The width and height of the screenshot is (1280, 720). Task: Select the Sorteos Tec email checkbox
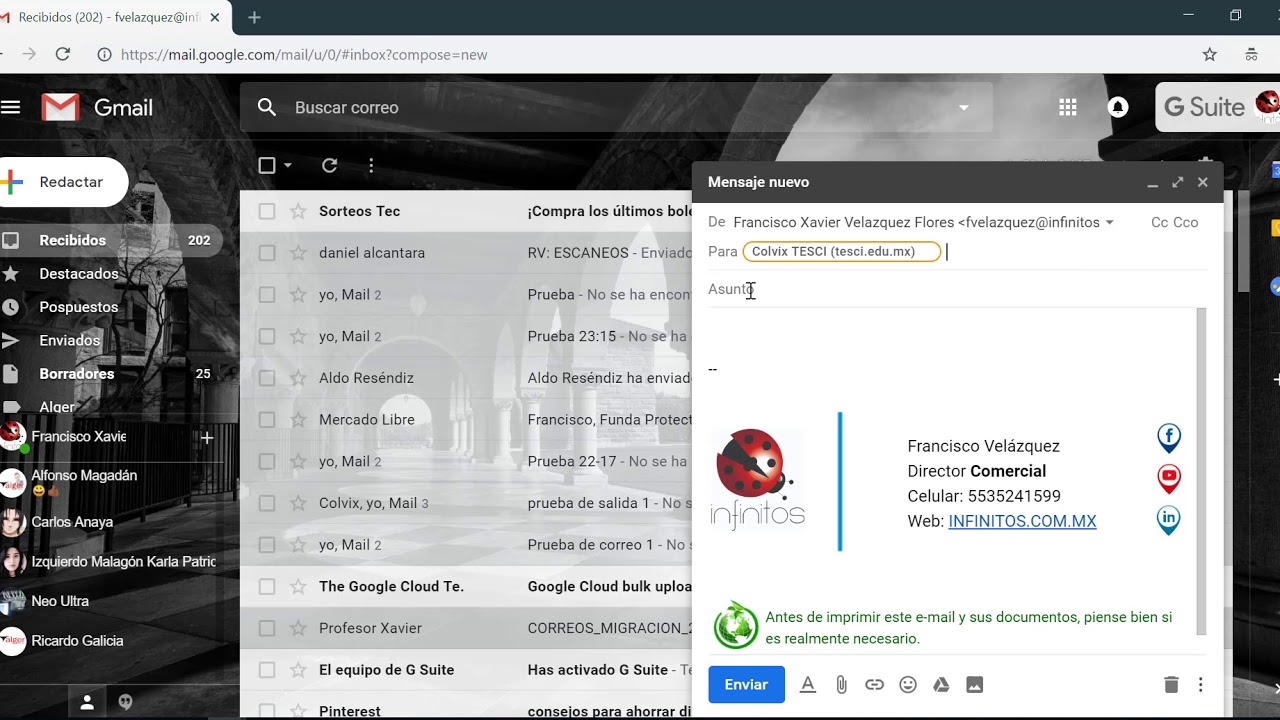pos(267,211)
